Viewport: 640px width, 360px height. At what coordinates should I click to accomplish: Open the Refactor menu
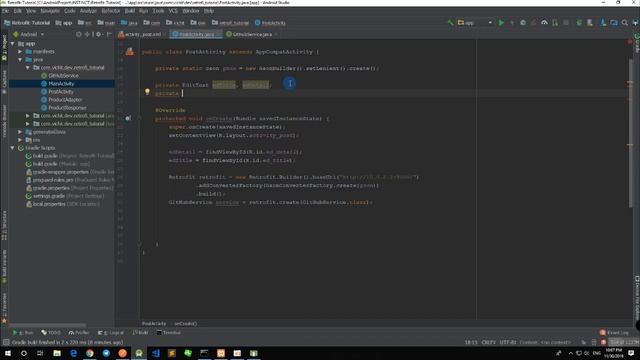pos(111,11)
